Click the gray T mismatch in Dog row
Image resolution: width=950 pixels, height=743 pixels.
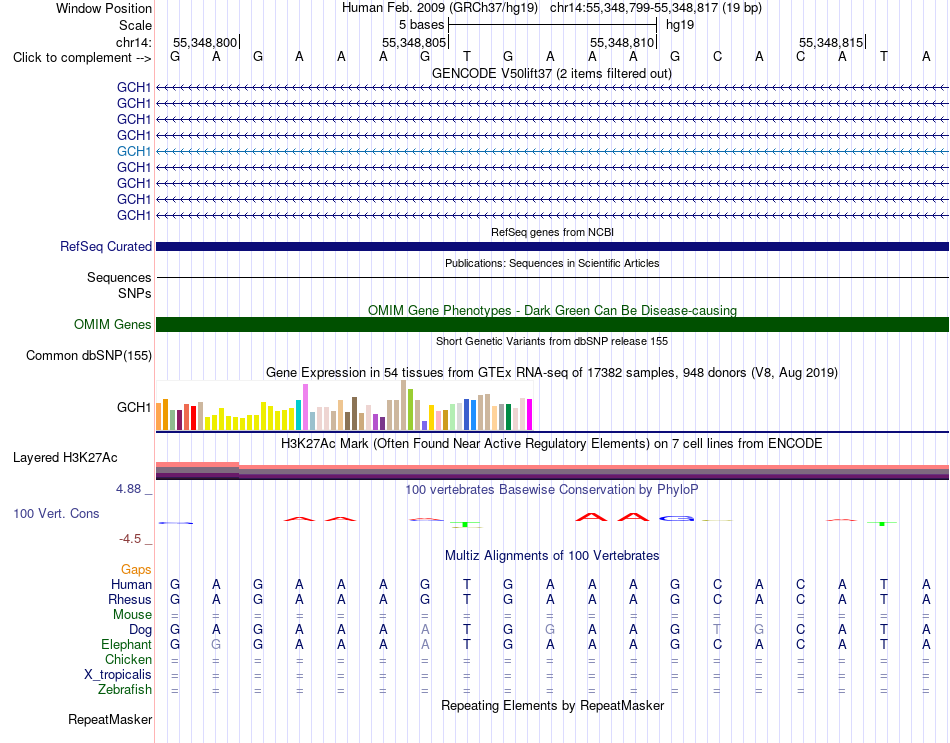(717, 630)
